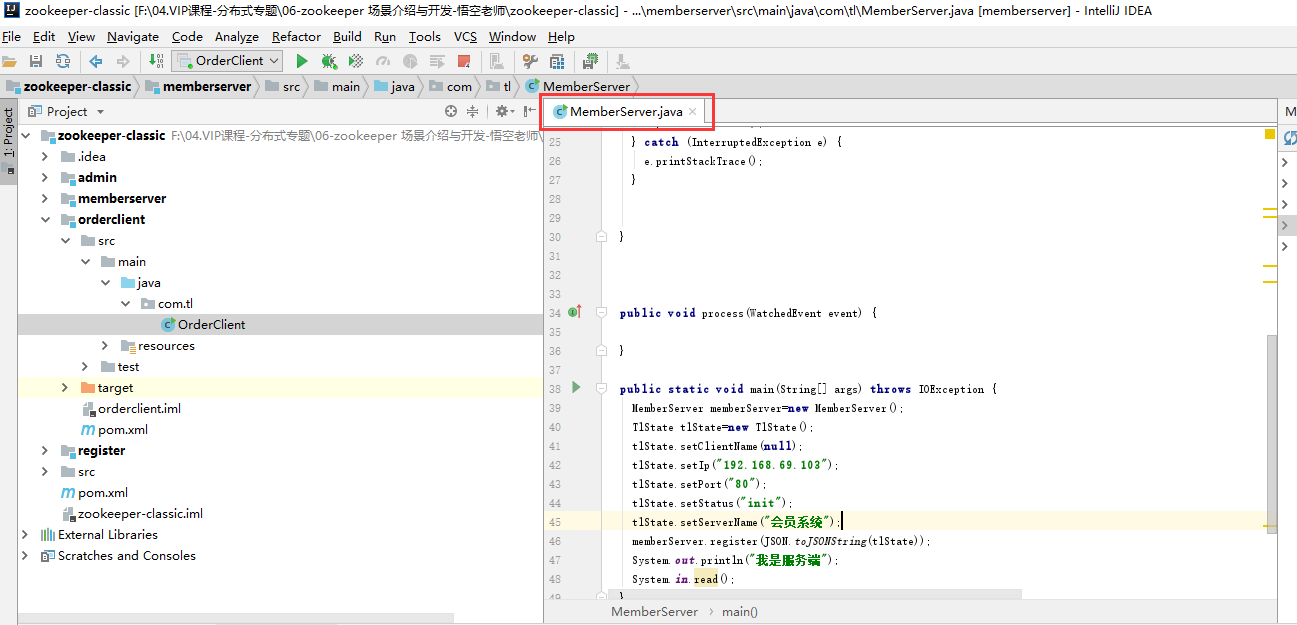Screen dimensions: 1297x625
Task: Select the test folder in tree
Action: (119, 367)
